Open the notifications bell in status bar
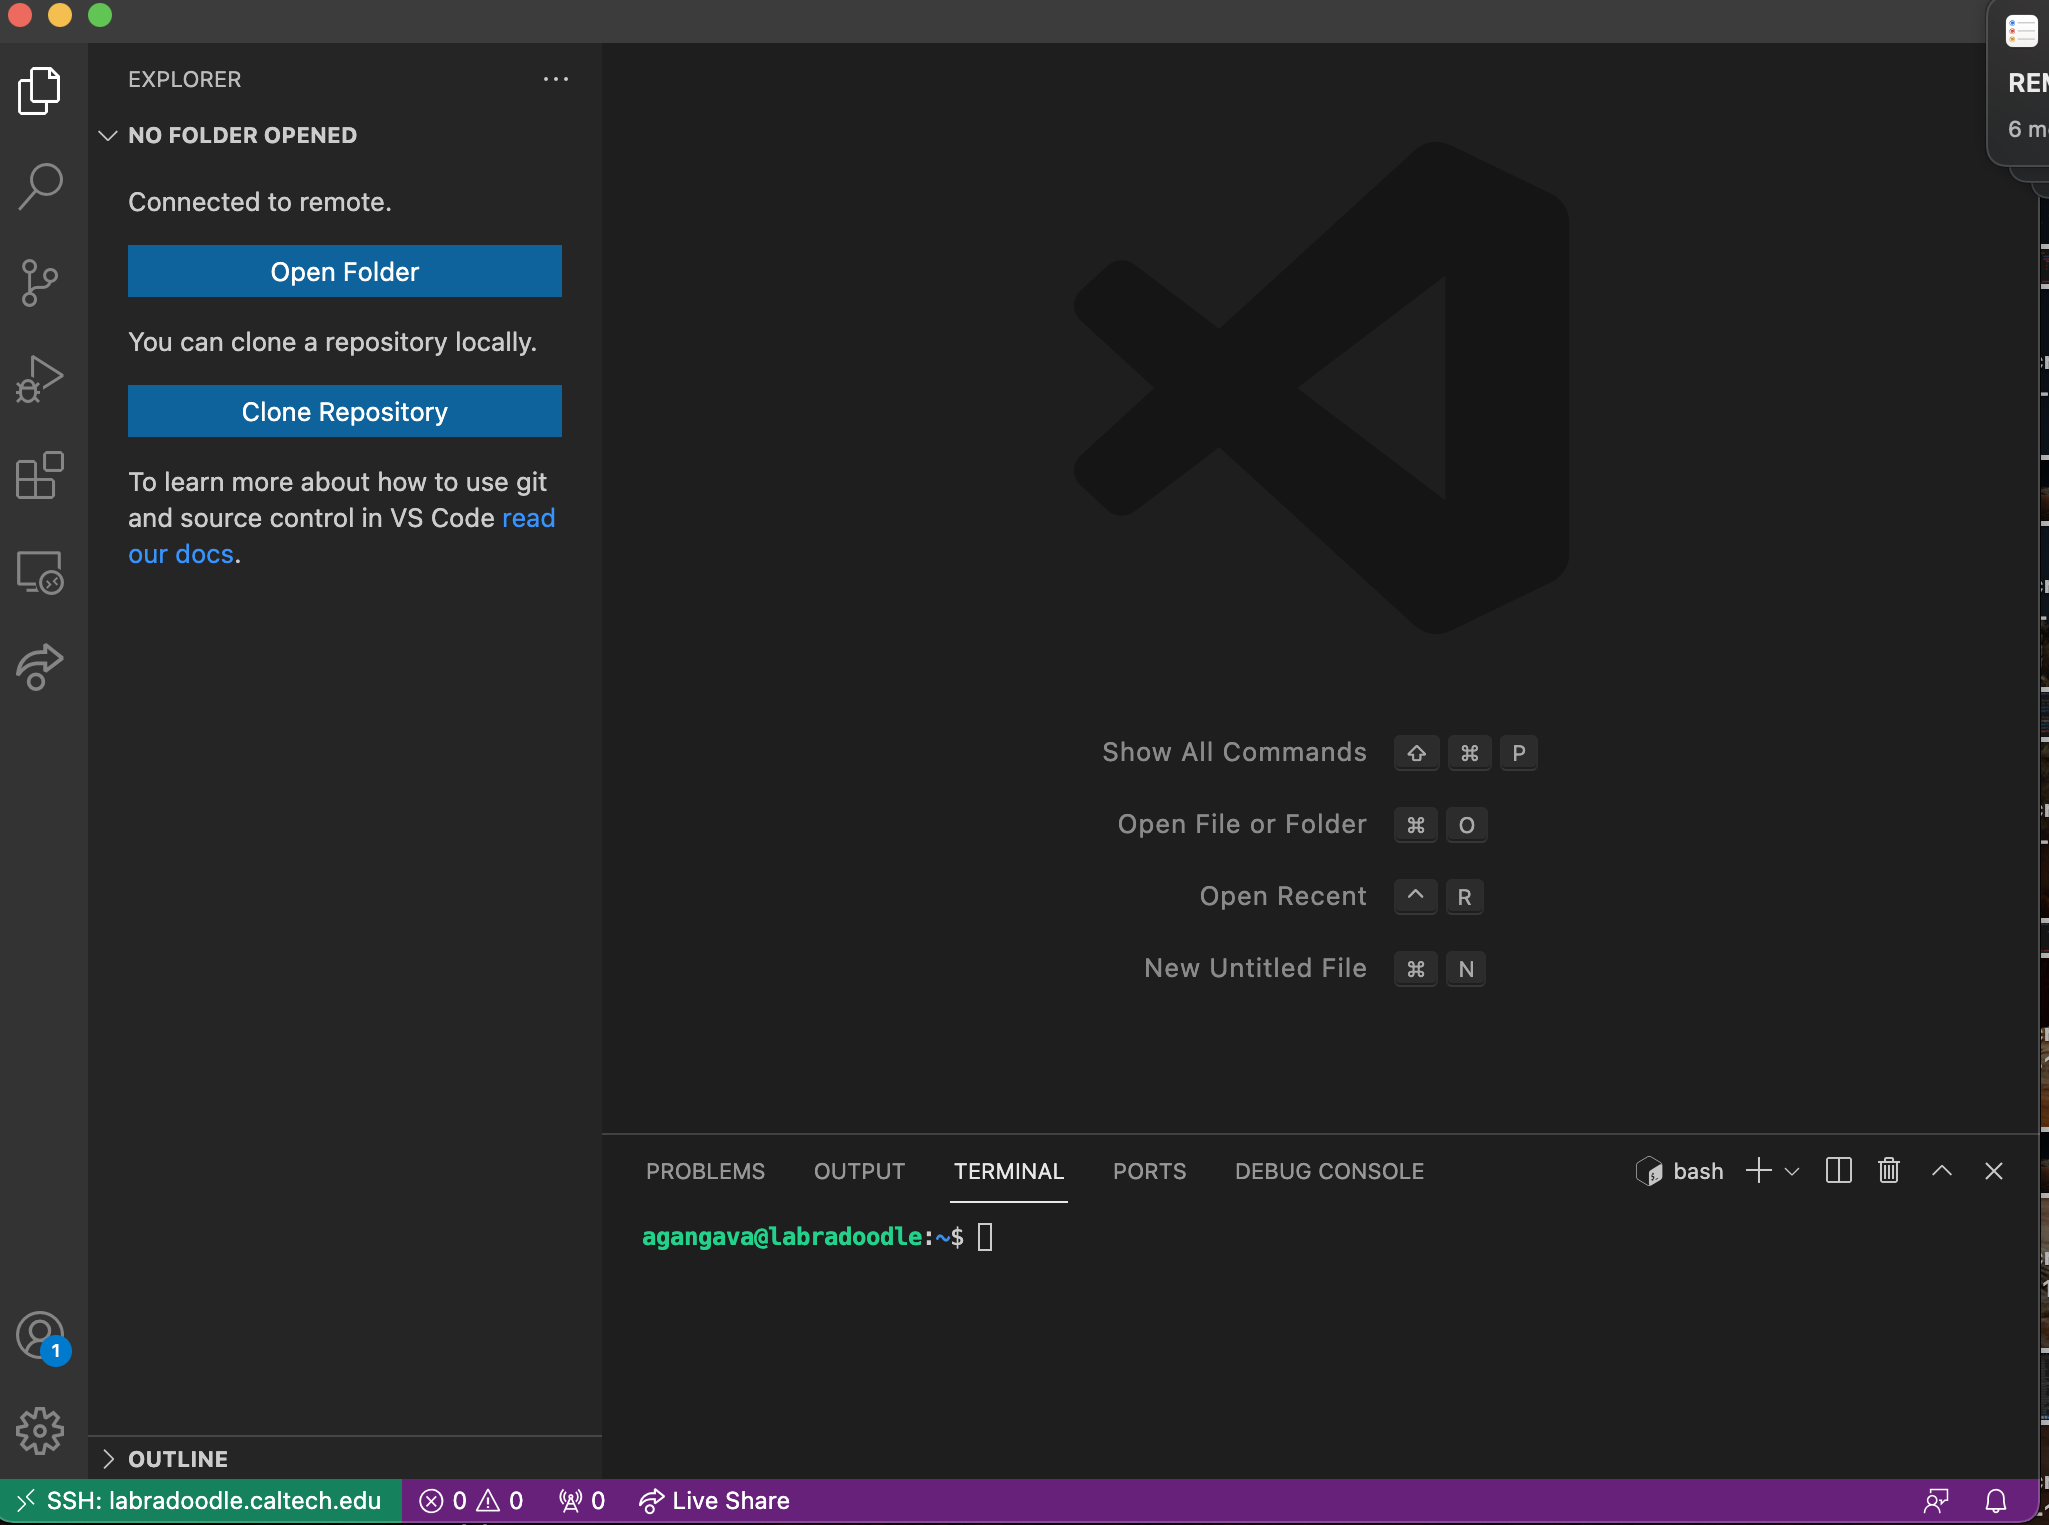The width and height of the screenshot is (2049, 1525). point(1995,1501)
